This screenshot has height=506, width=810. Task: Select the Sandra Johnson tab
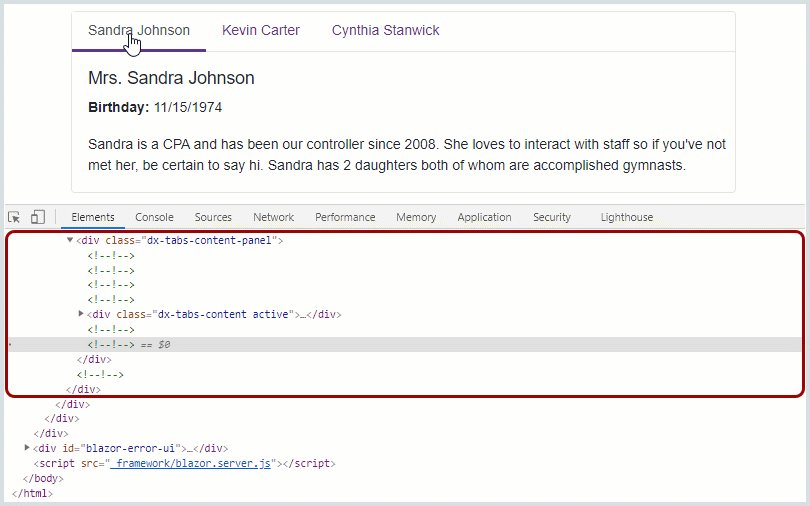click(x=139, y=30)
